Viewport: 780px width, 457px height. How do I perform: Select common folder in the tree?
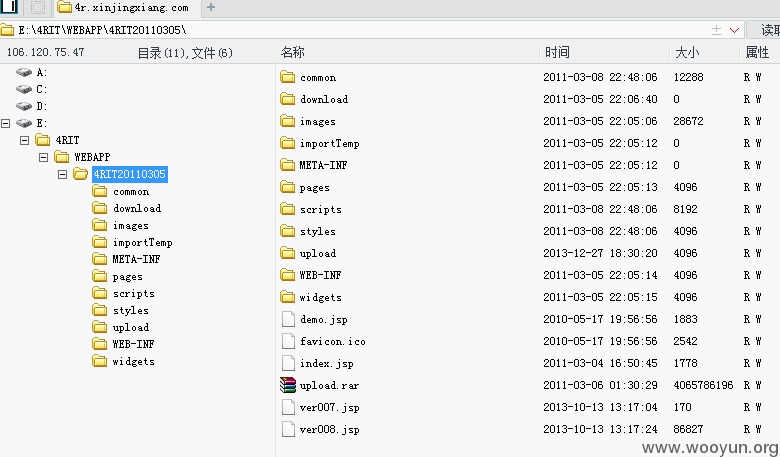[x=131, y=191]
